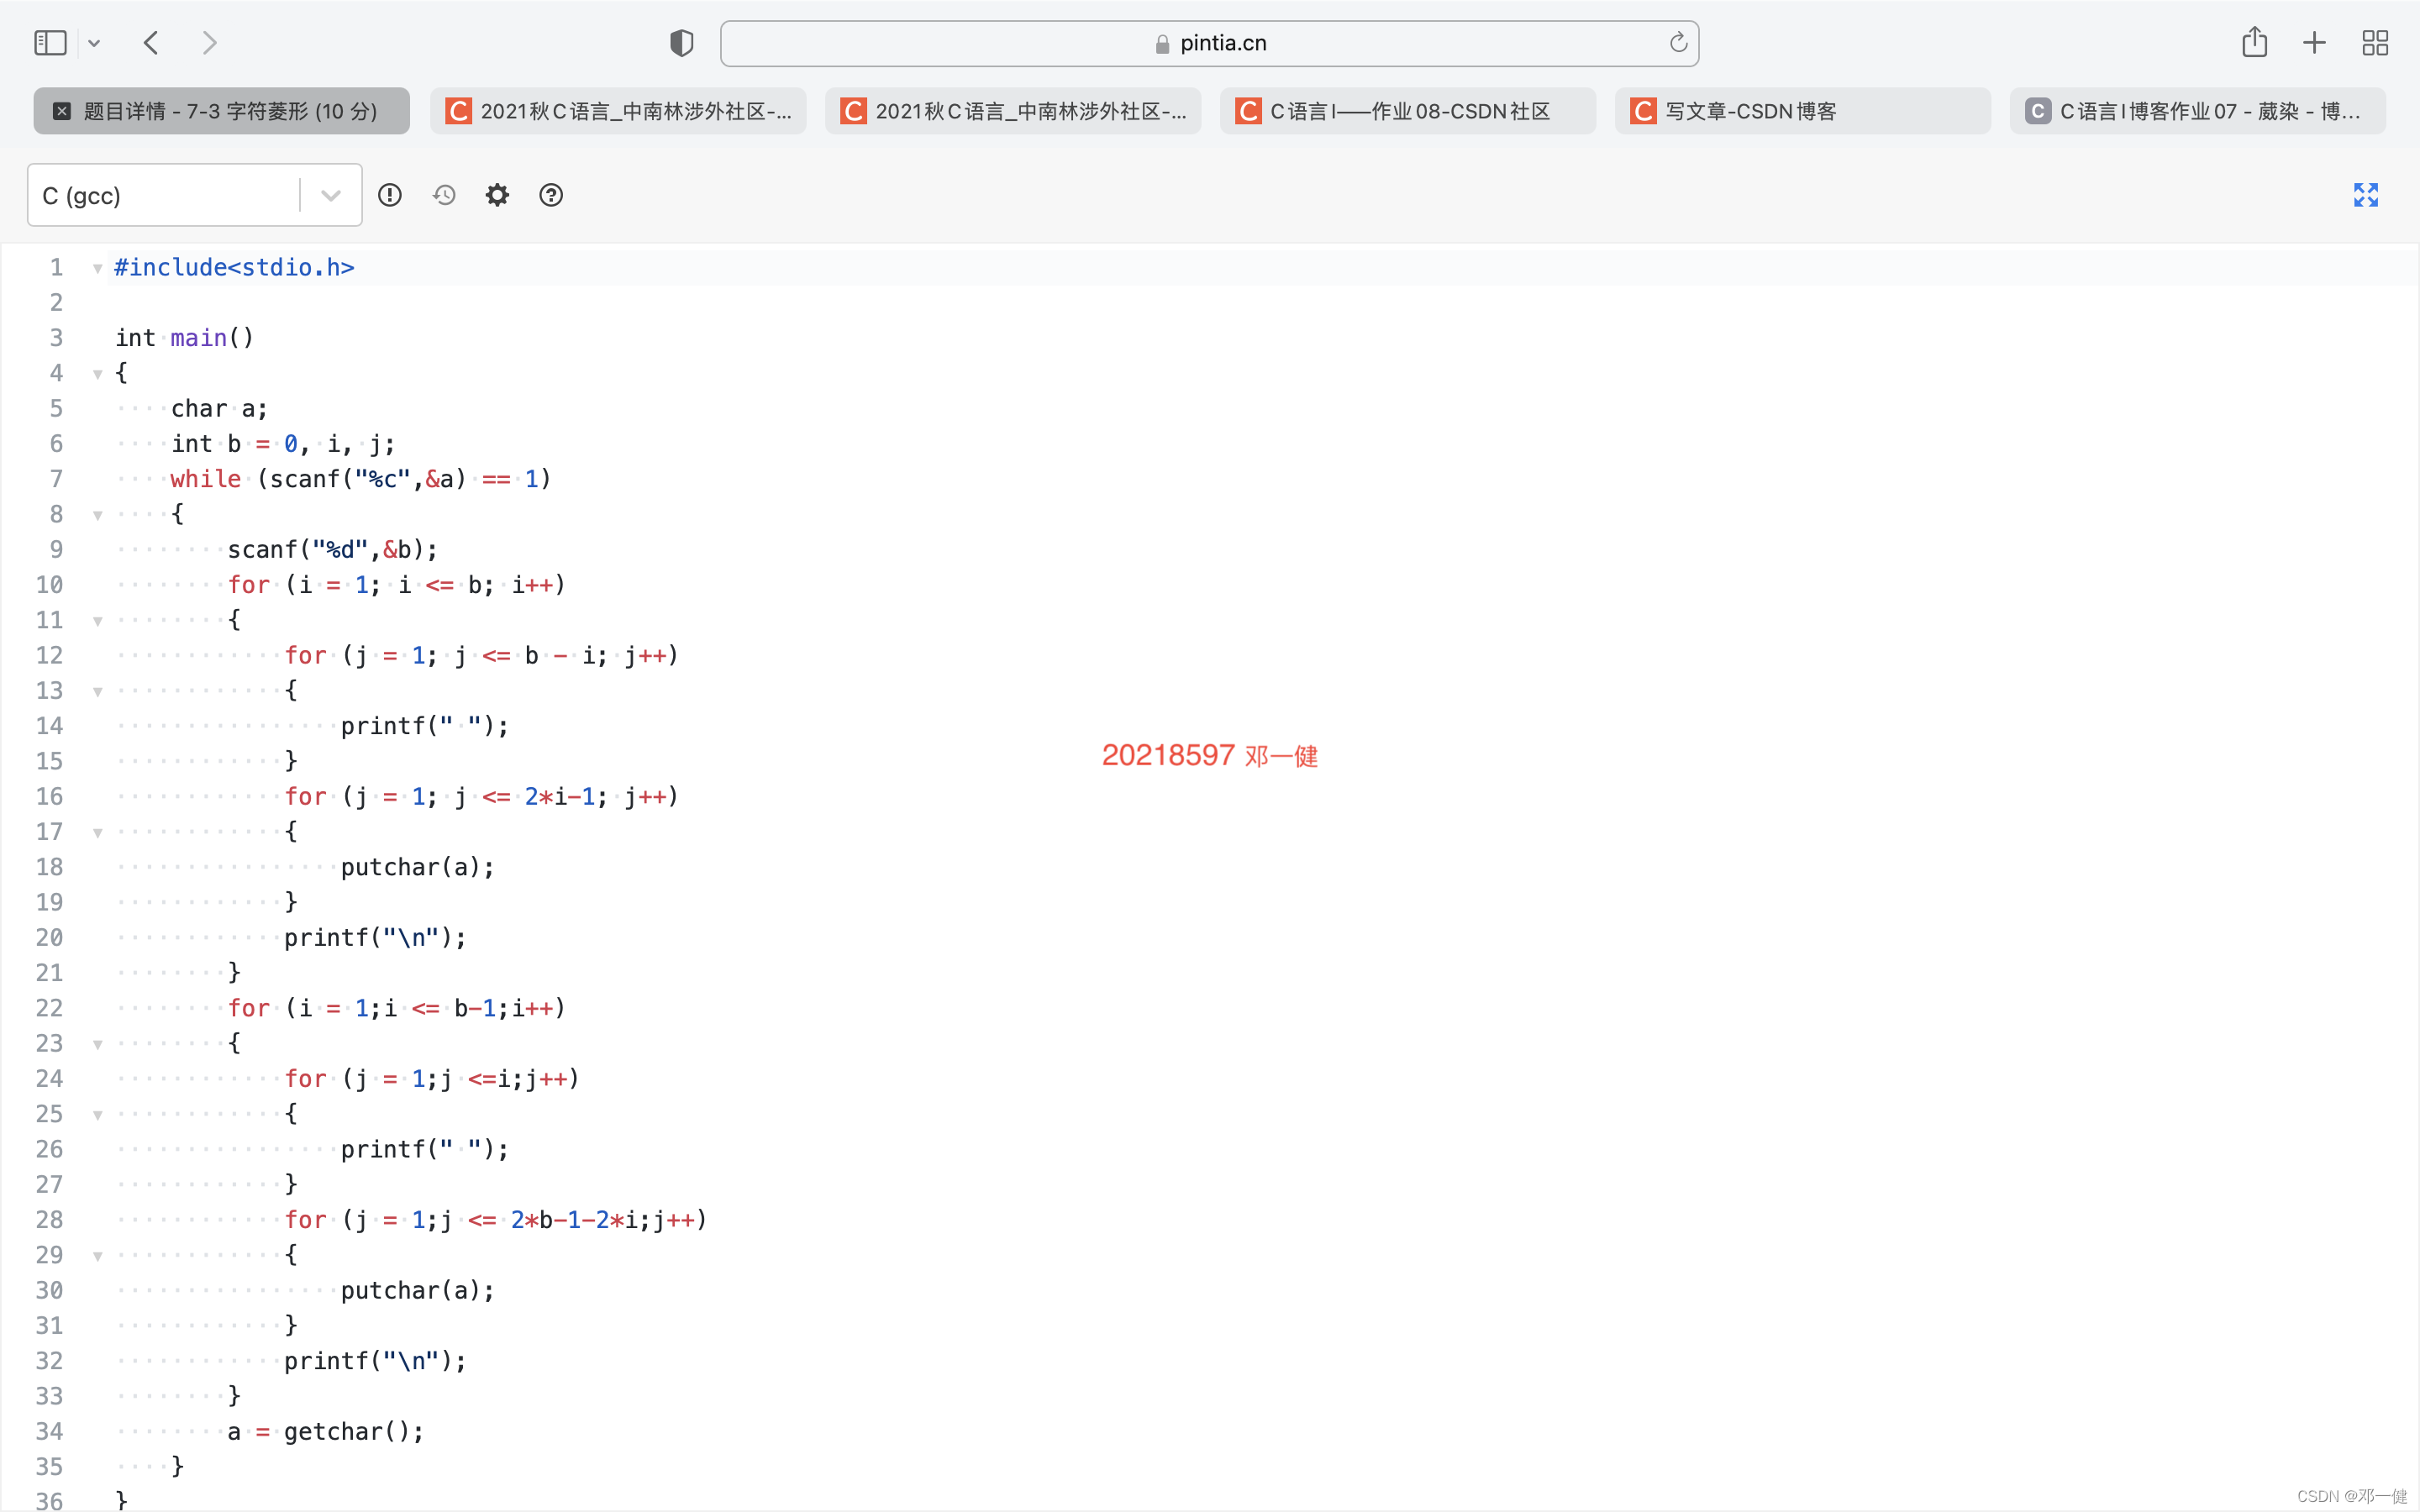Click putchar(a); on line 18
Screen dimensions: 2420x1512
pos(418,867)
